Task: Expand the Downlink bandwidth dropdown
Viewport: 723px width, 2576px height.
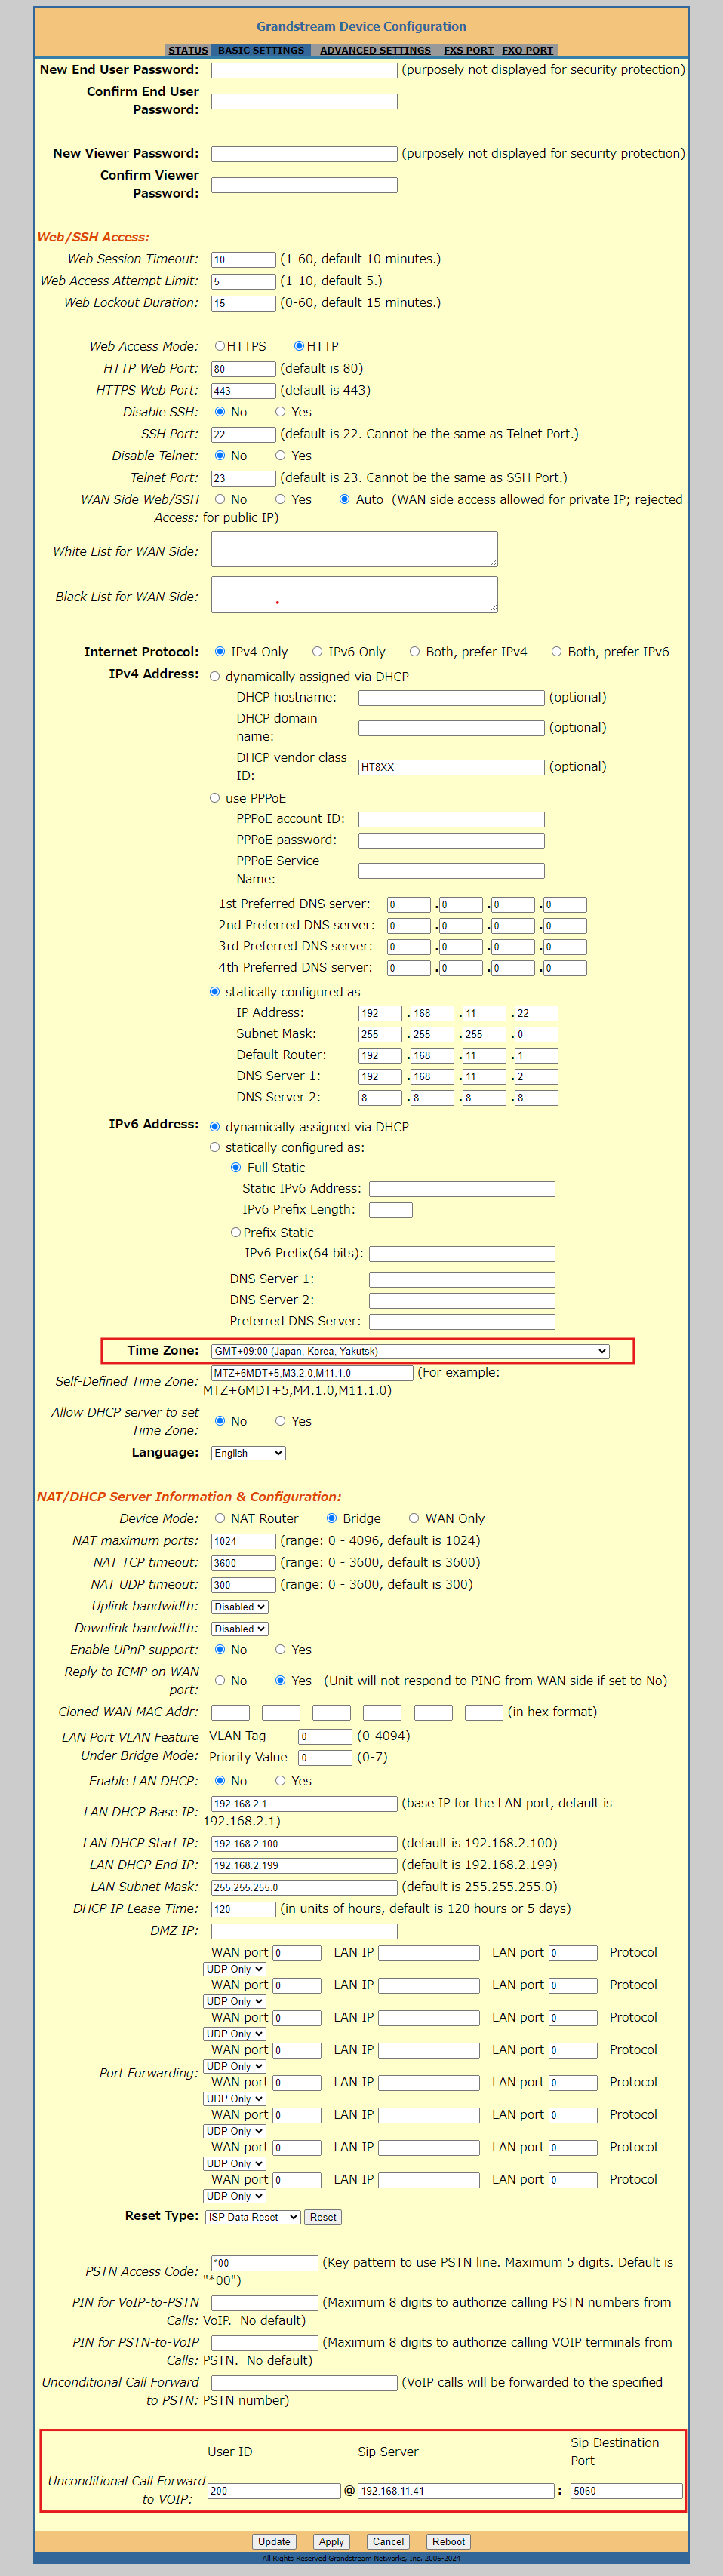Action: click(240, 1629)
